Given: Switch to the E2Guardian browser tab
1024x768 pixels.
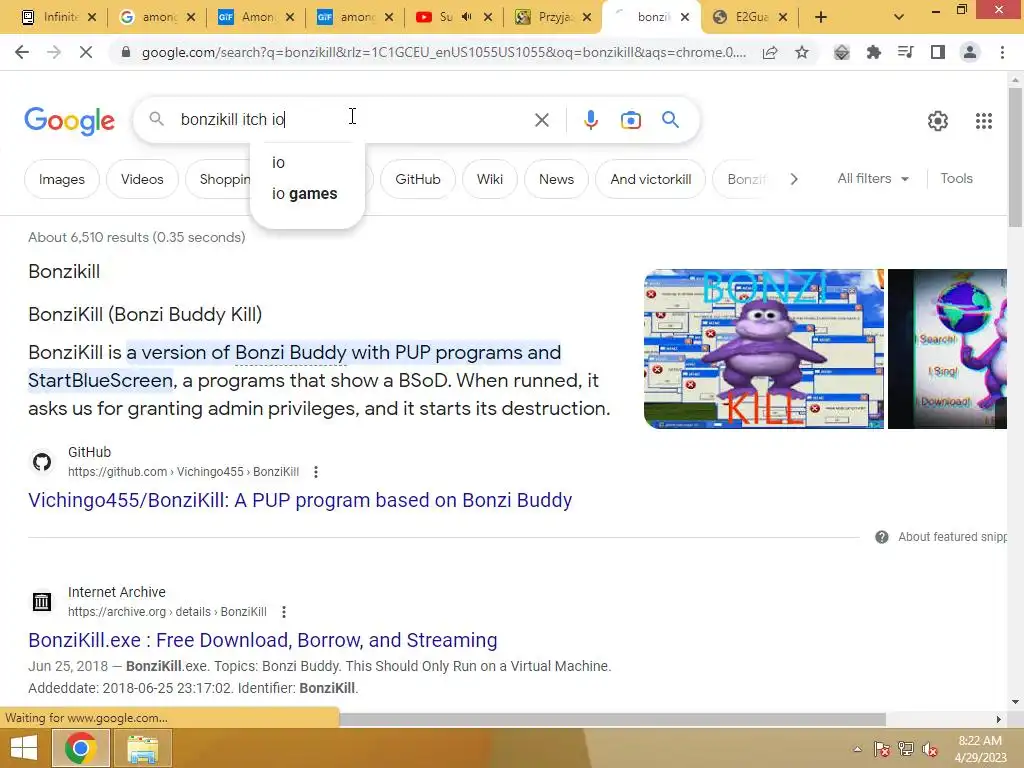Looking at the screenshot, I should tap(750, 17).
